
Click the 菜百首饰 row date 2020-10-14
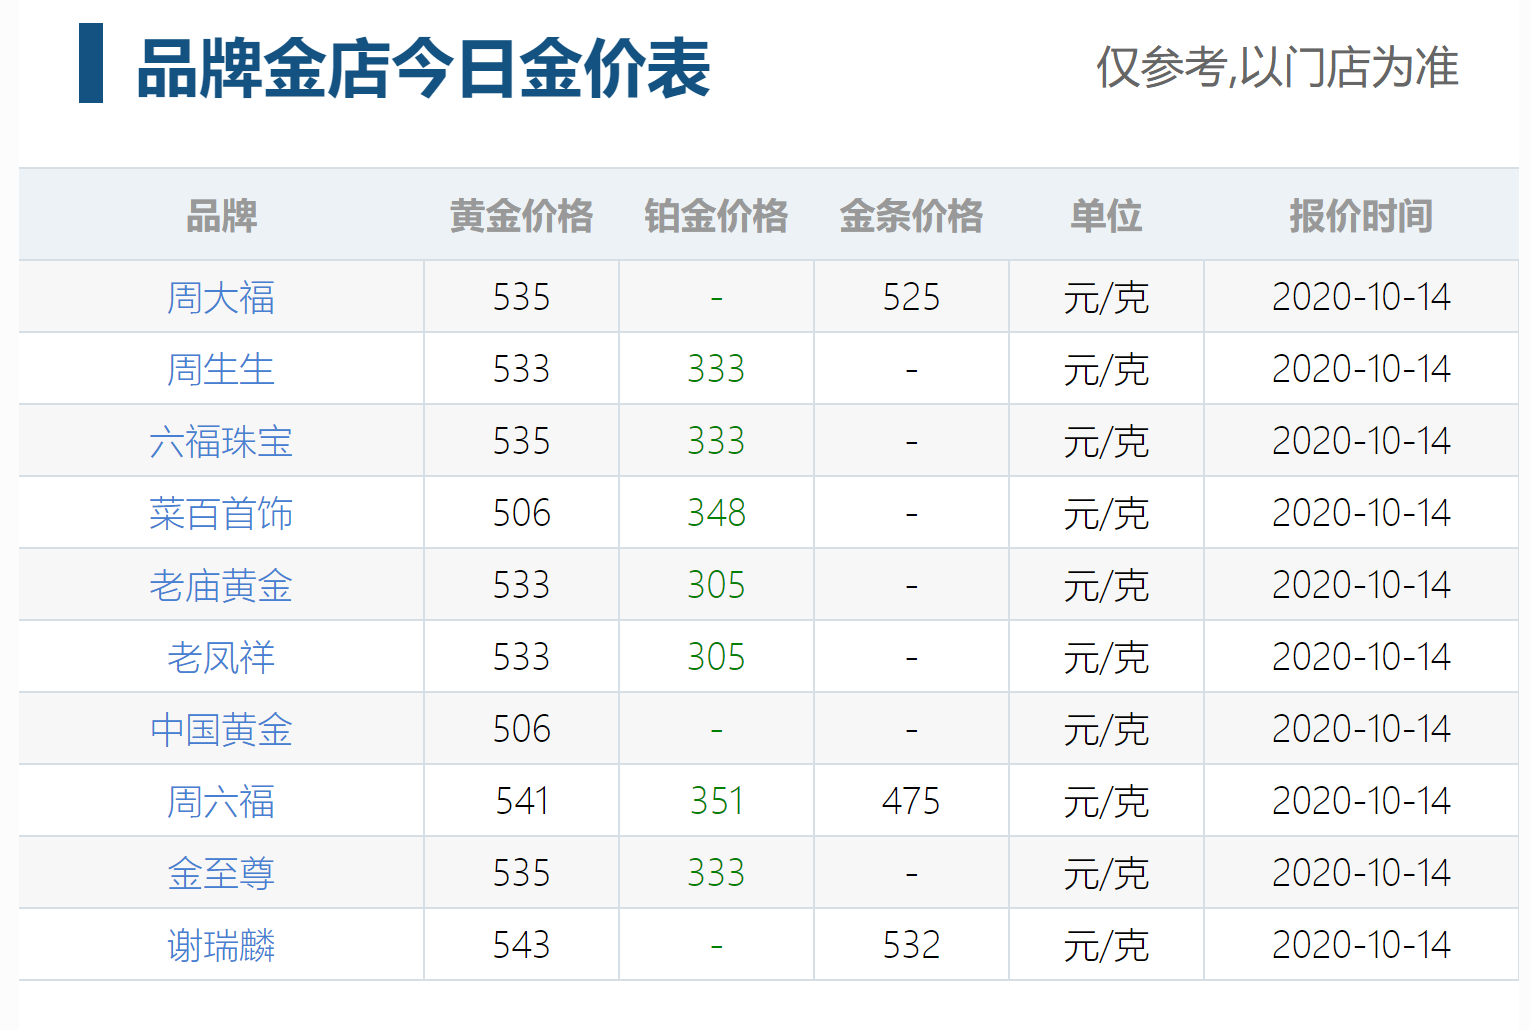(x=1361, y=513)
